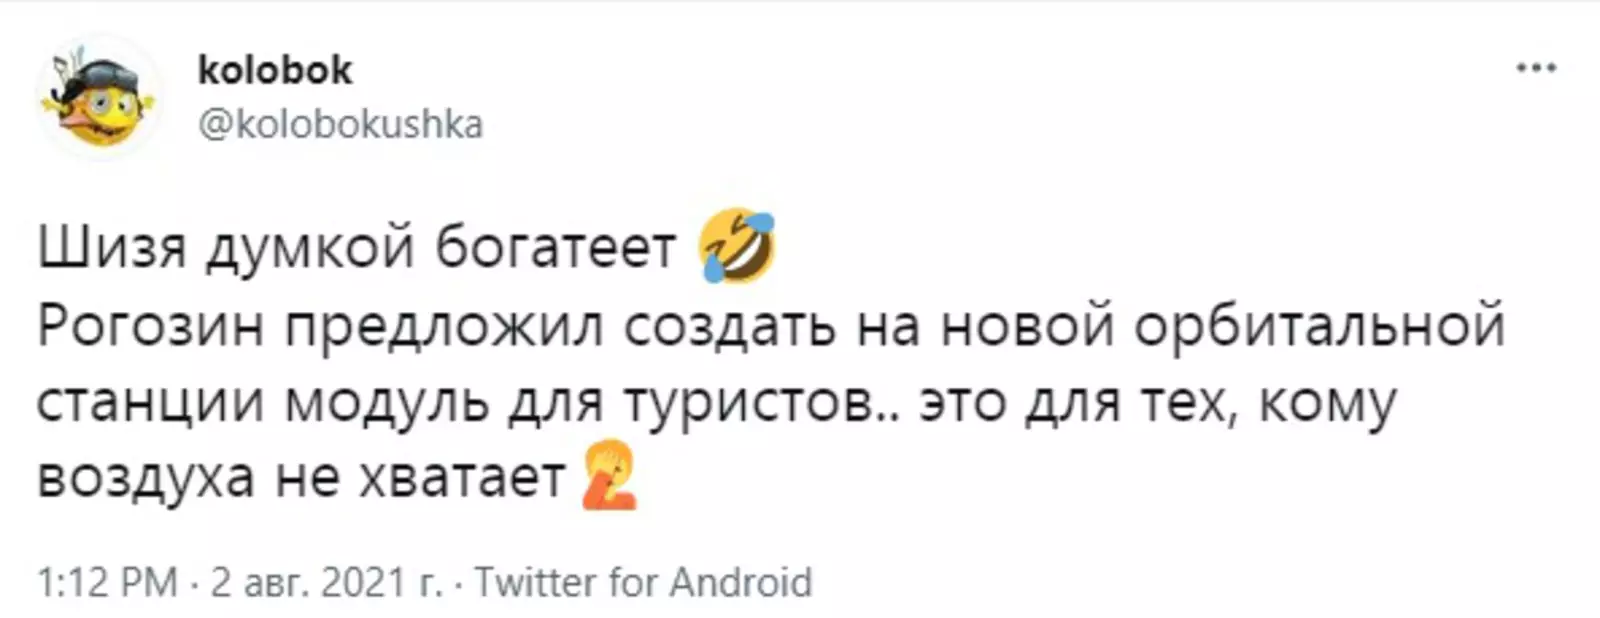
Task: Open the kolobok display name
Action: tap(275, 70)
